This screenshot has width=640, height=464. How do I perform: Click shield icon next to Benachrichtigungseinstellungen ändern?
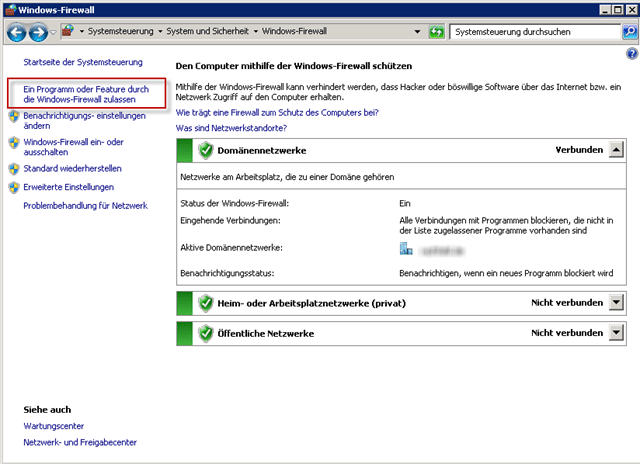coord(14,116)
